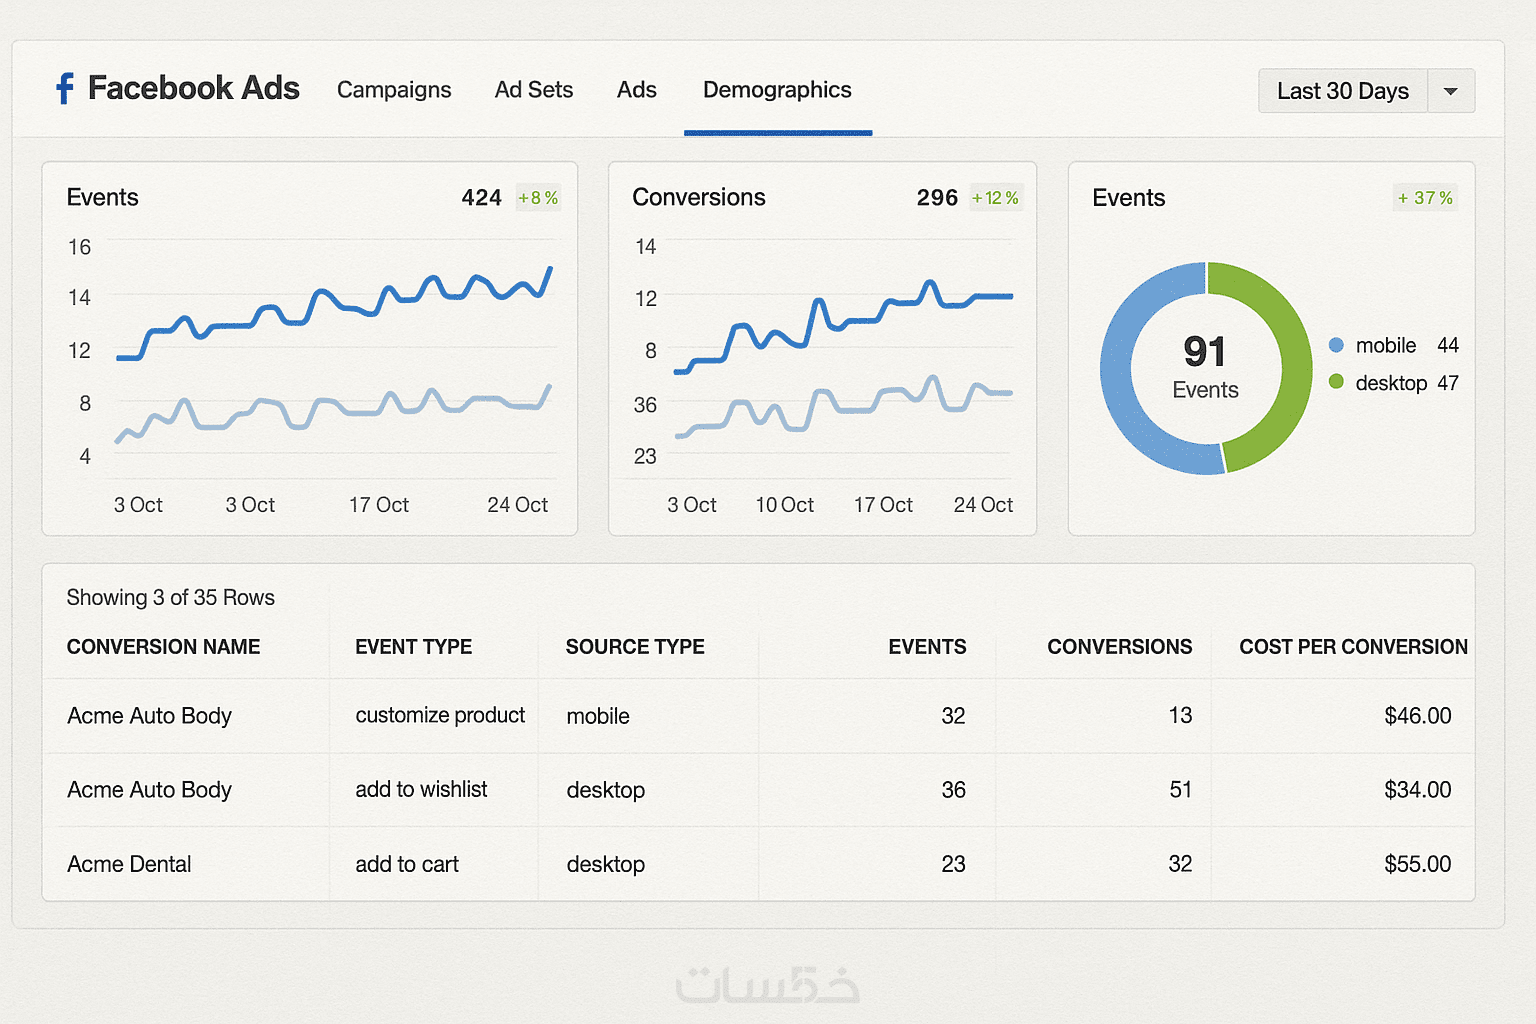This screenshot has height=1024, width=1536.
Task: Click the +37% donut chart badge
Action: pyautogui.click(x=1425, y=198)
